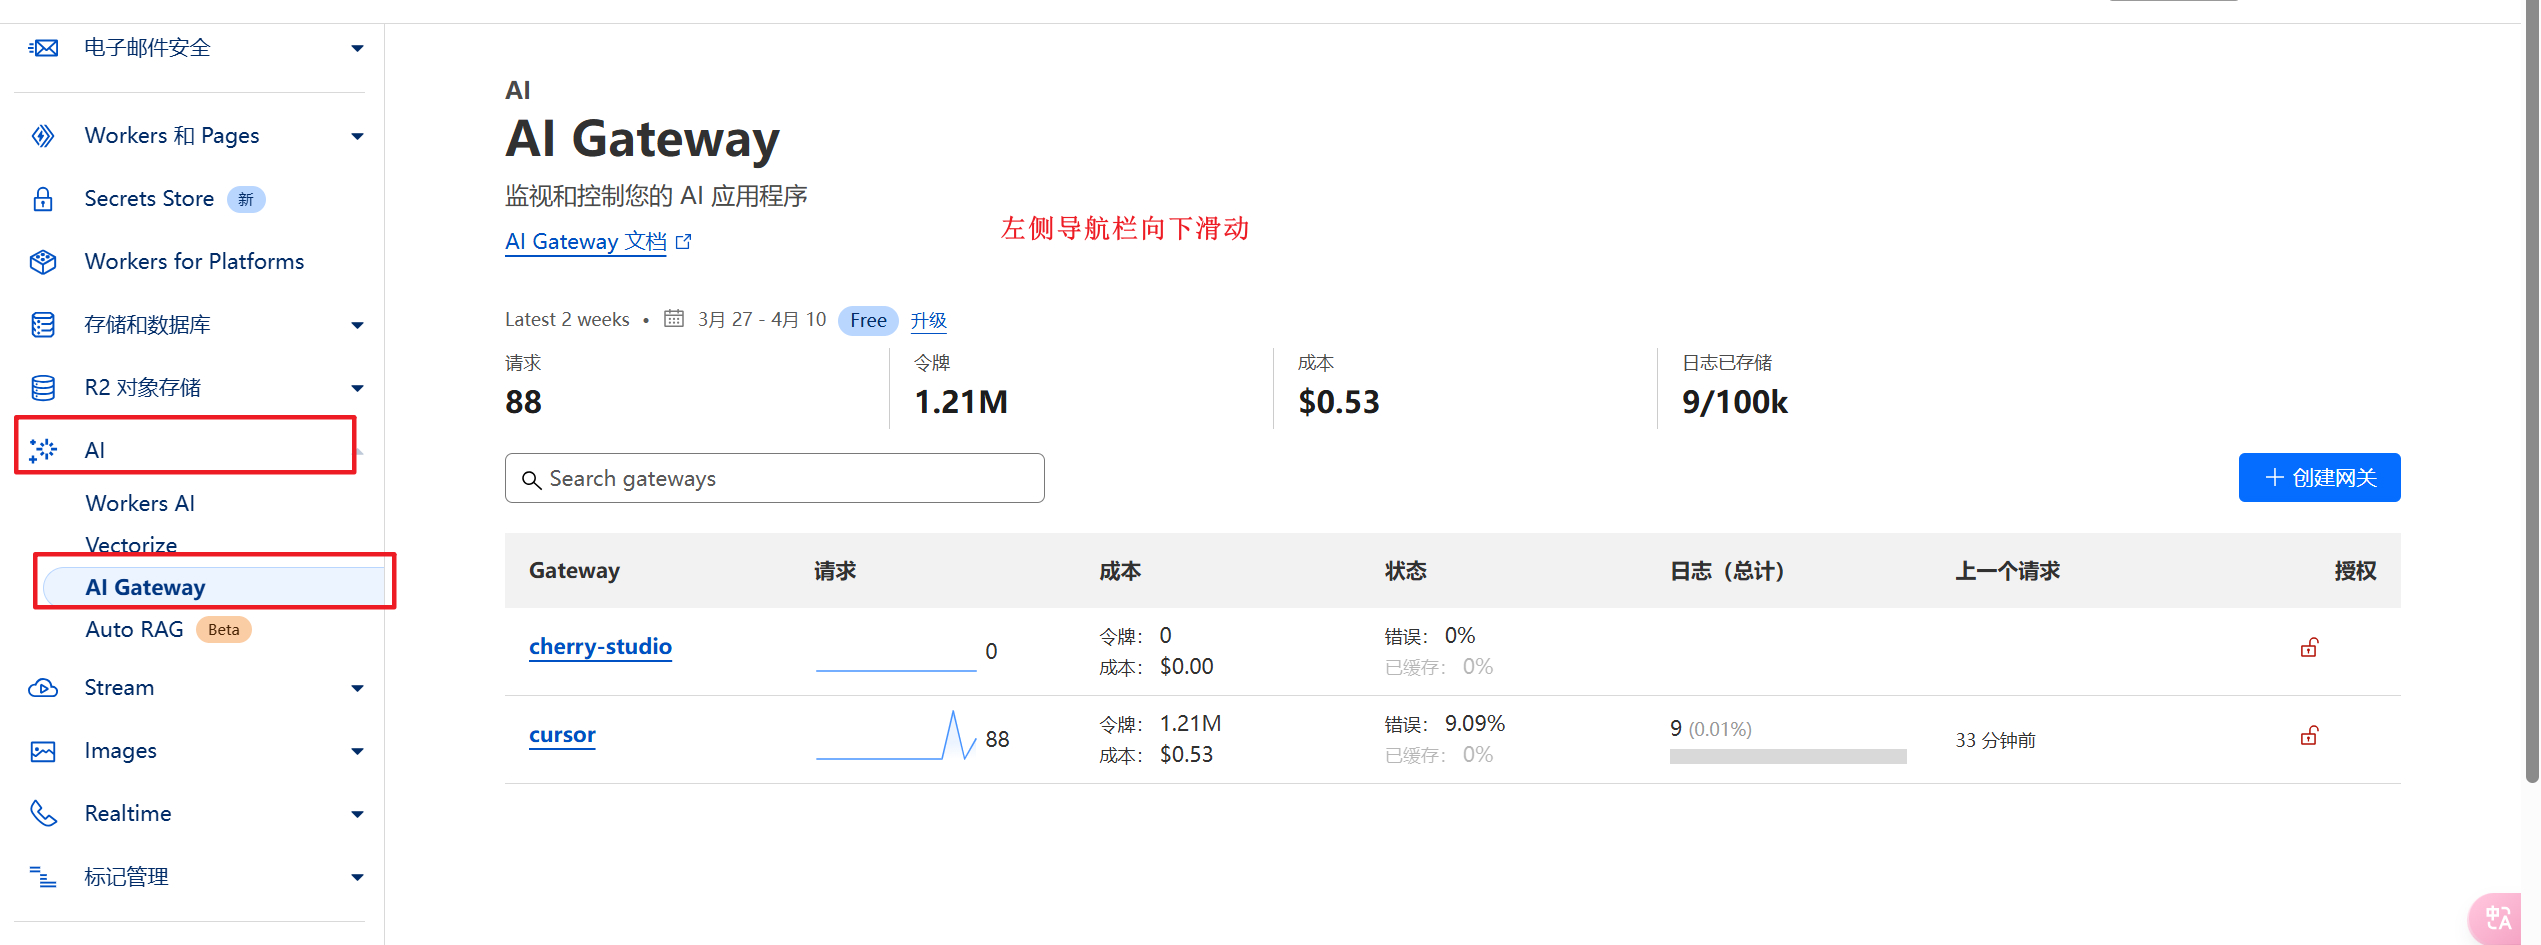Click the storage and databases icon
Viewport: 2541px width, 945px height.
click(43, 325)
